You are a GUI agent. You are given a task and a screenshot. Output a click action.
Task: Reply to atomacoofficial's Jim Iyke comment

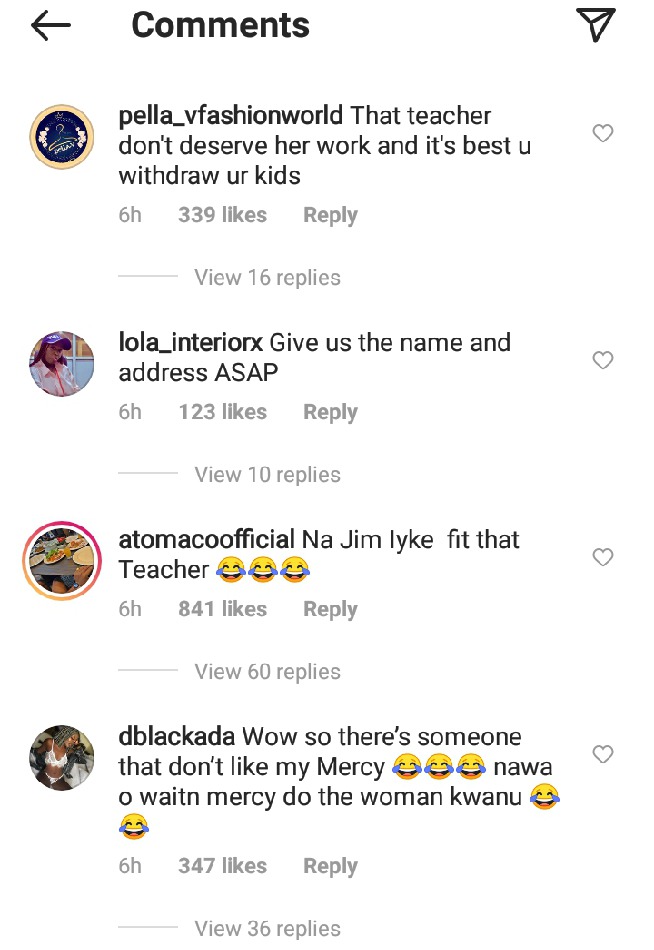click(330, 609)
